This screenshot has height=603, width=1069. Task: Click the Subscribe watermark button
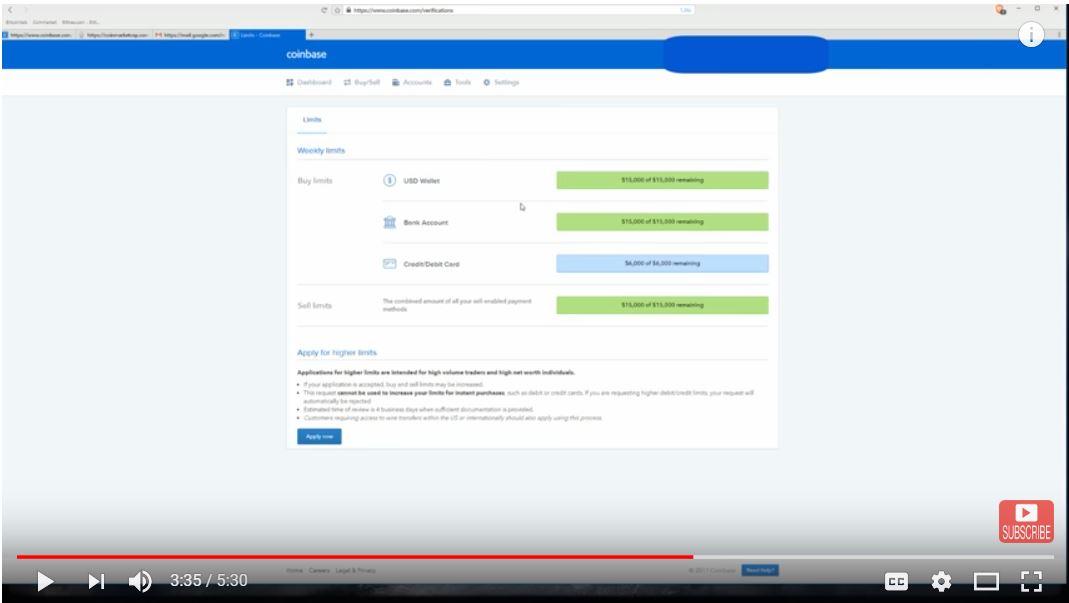pyautogui.click(x=1026, y=522)
